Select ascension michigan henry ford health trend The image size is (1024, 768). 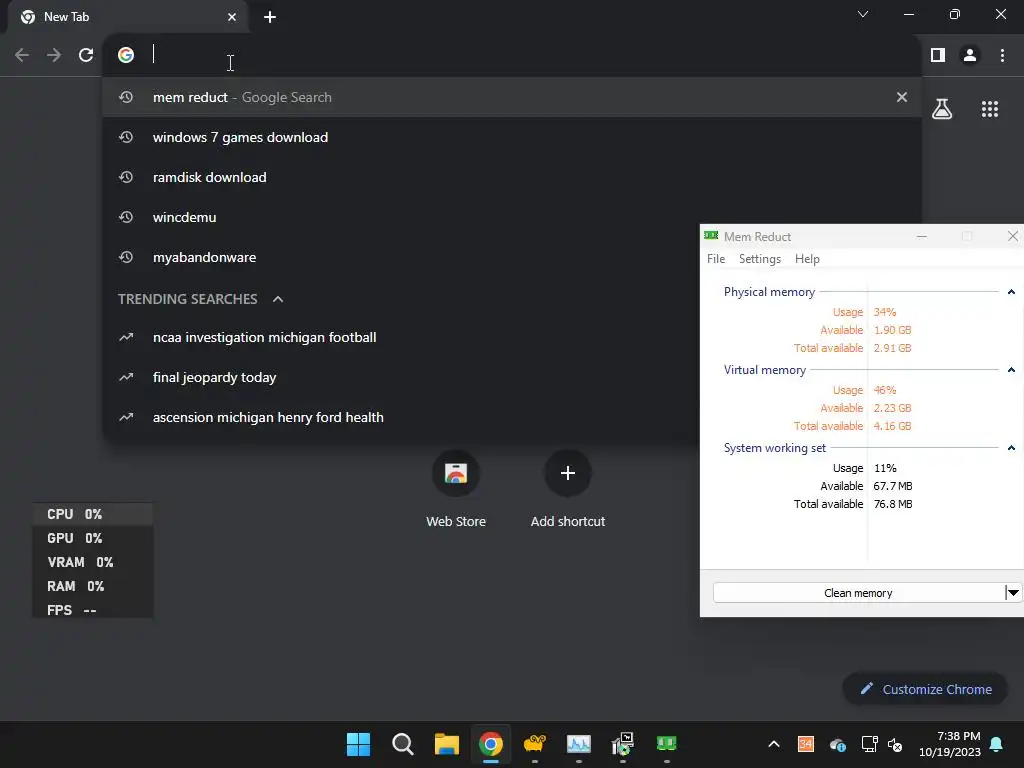pyautogui.click(x=402, y=417)
